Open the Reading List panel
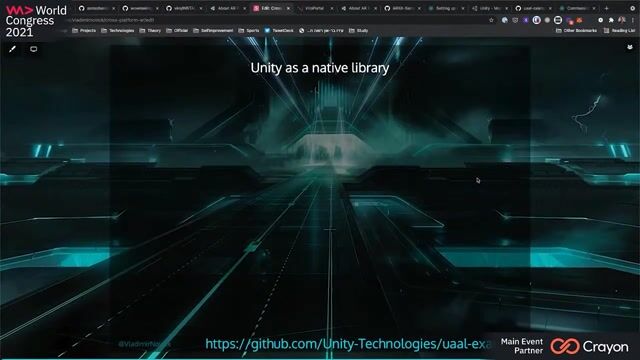Viewport: 640px width, 360px height. point(619,31)
